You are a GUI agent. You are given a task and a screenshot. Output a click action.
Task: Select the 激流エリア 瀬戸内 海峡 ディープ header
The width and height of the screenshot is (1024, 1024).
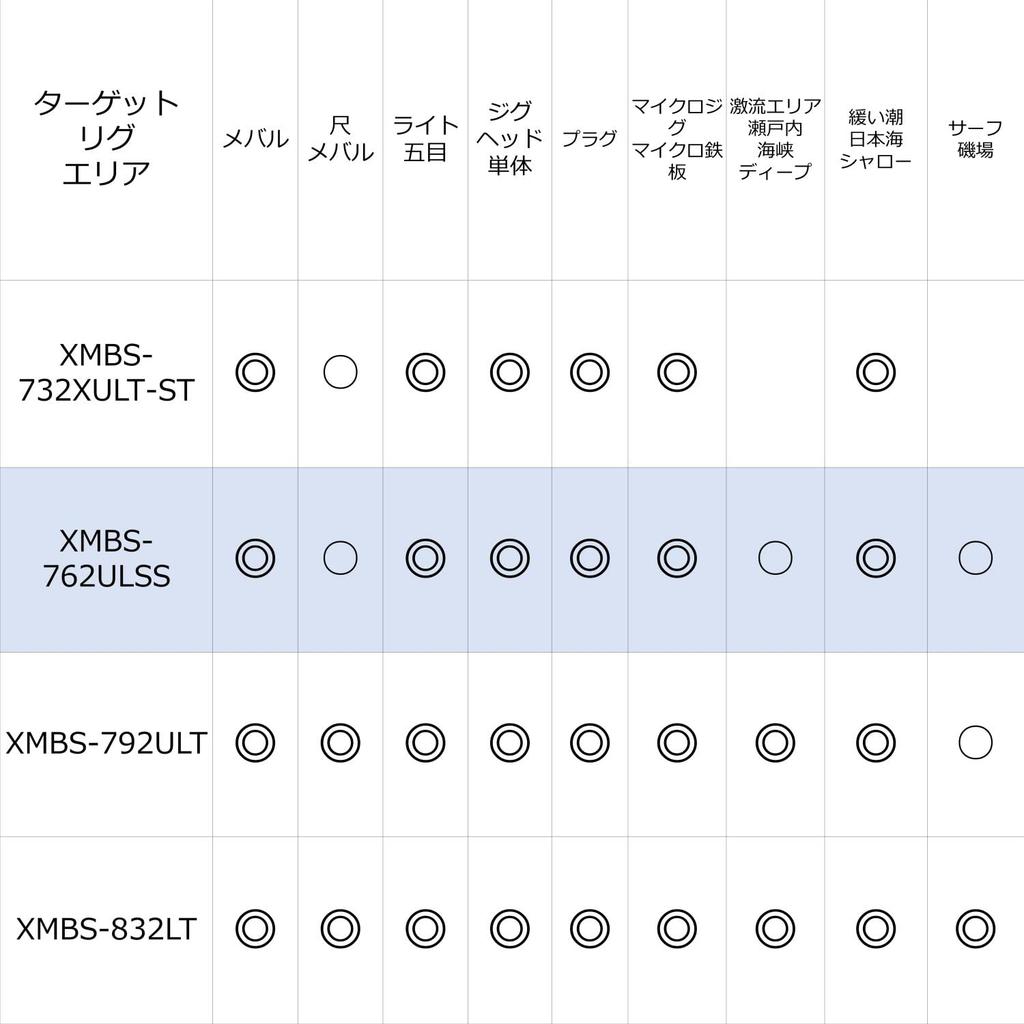(x=775, y=139)
